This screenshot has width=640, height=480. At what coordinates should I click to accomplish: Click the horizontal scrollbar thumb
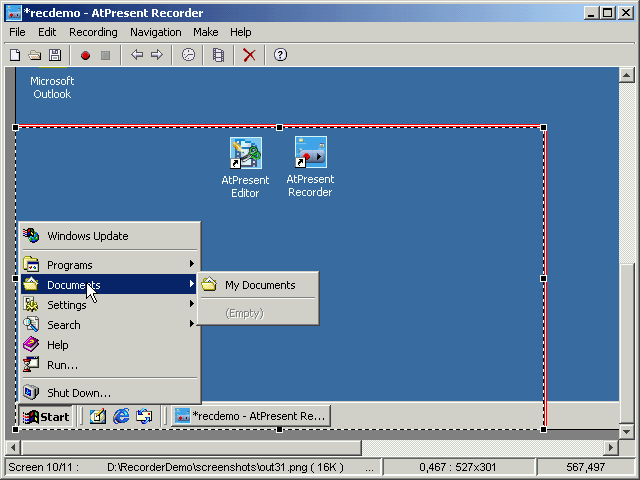coord(191,447)
